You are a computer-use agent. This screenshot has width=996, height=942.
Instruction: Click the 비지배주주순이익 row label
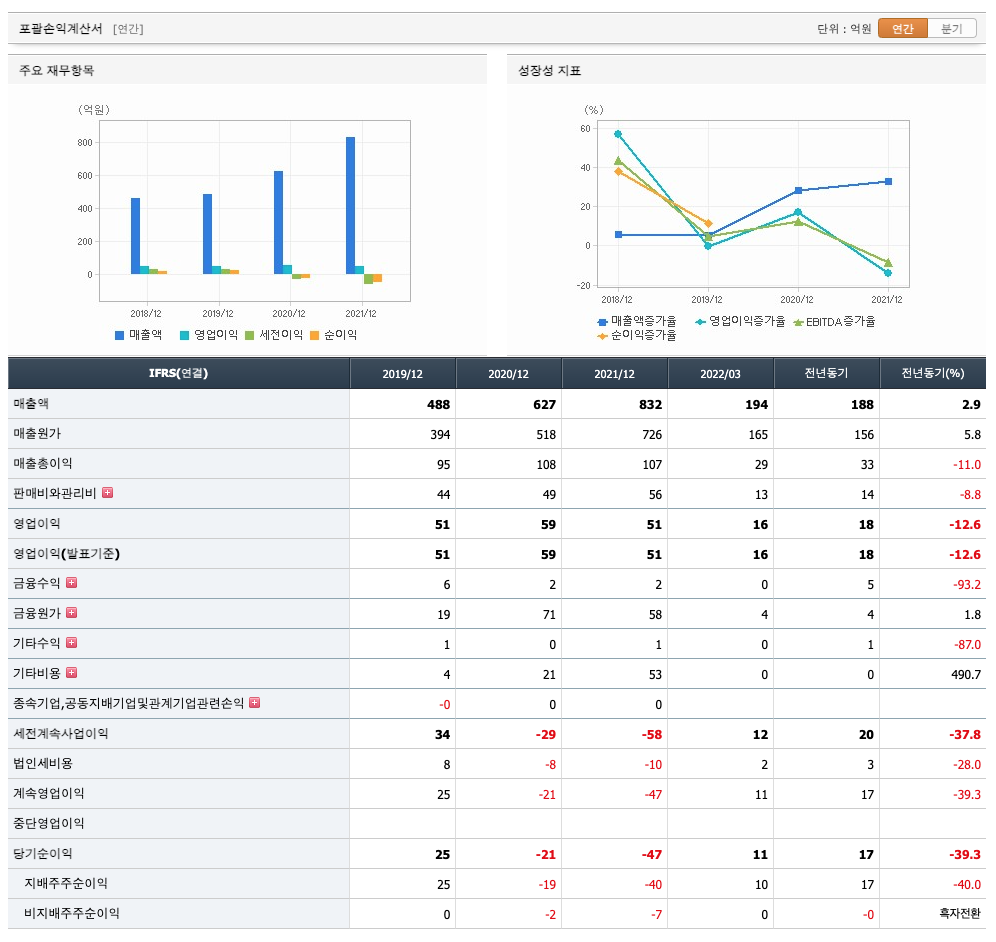click(72, 913)
